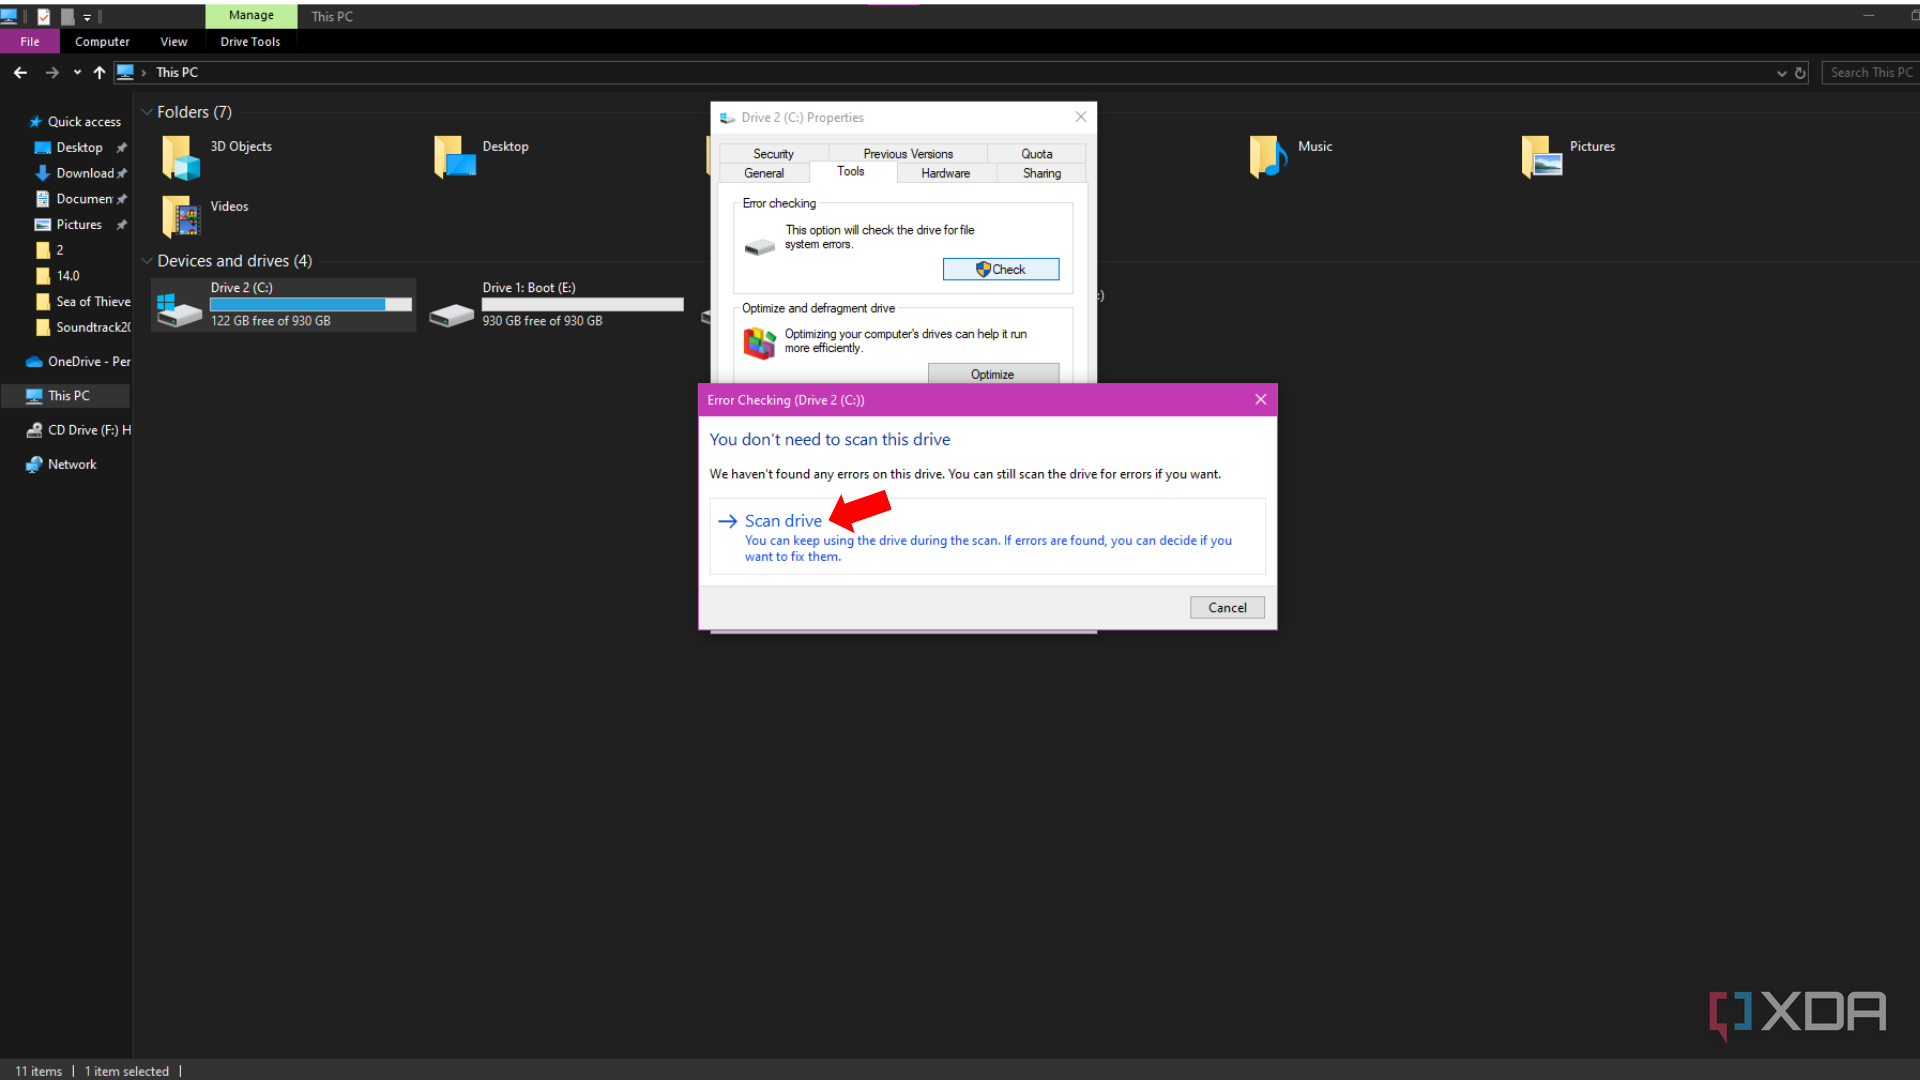
Task: Open the Music folder icon
Action: point(1267,157)
